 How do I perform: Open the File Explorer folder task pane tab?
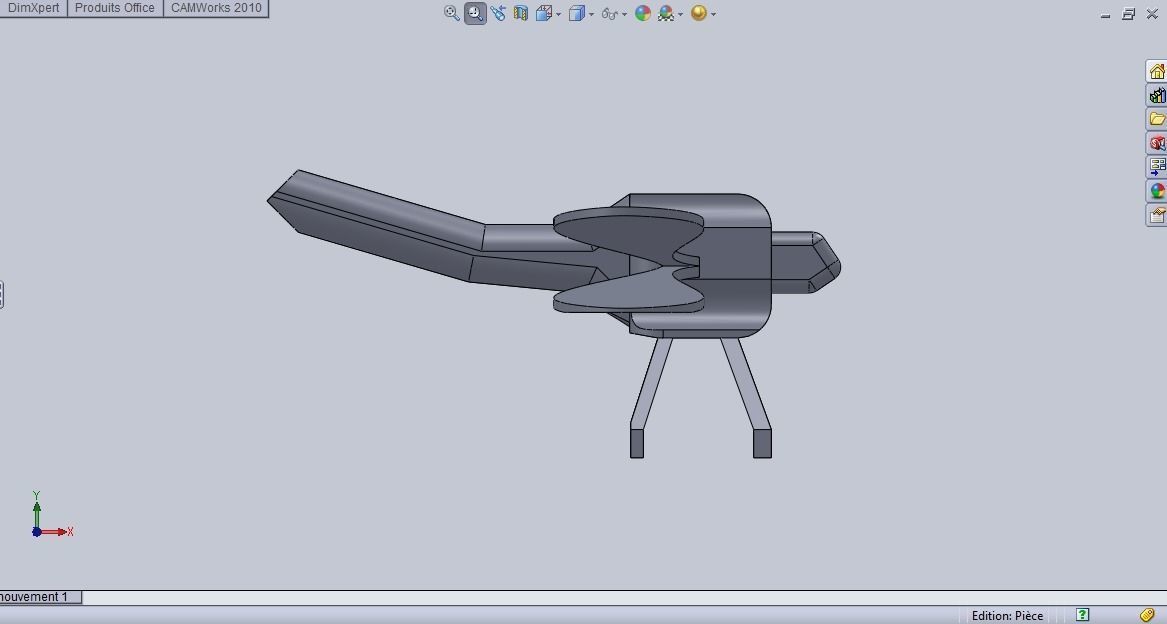1157,119
